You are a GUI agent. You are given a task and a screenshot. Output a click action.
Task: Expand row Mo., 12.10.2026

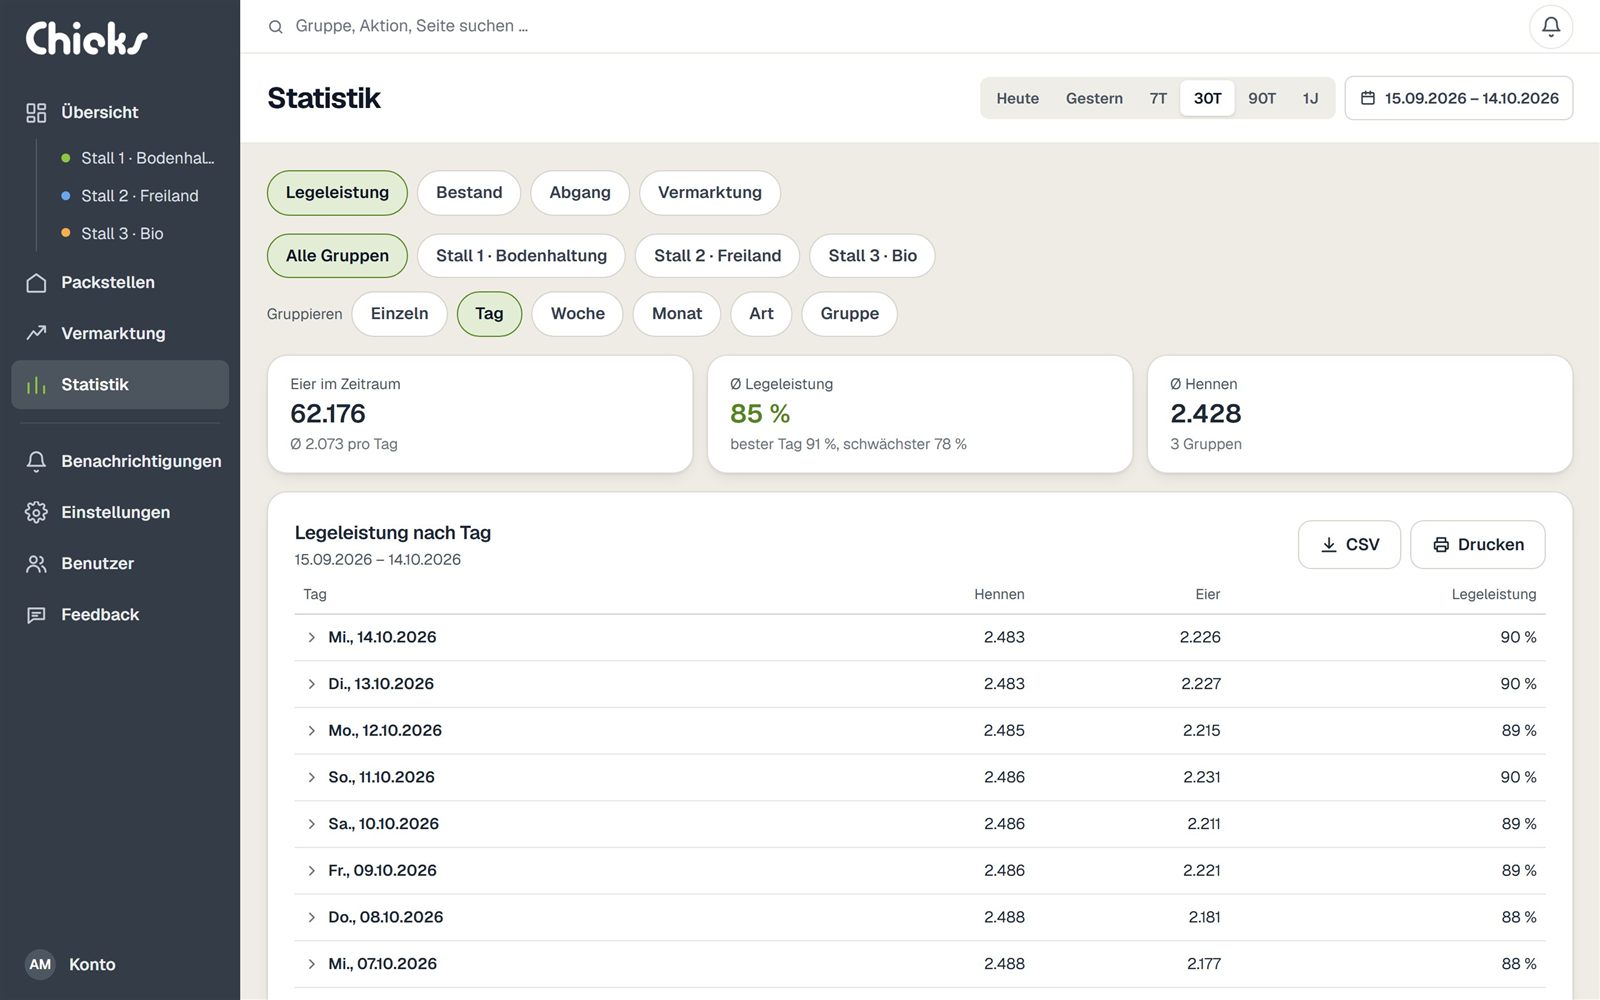coord(311,731)
